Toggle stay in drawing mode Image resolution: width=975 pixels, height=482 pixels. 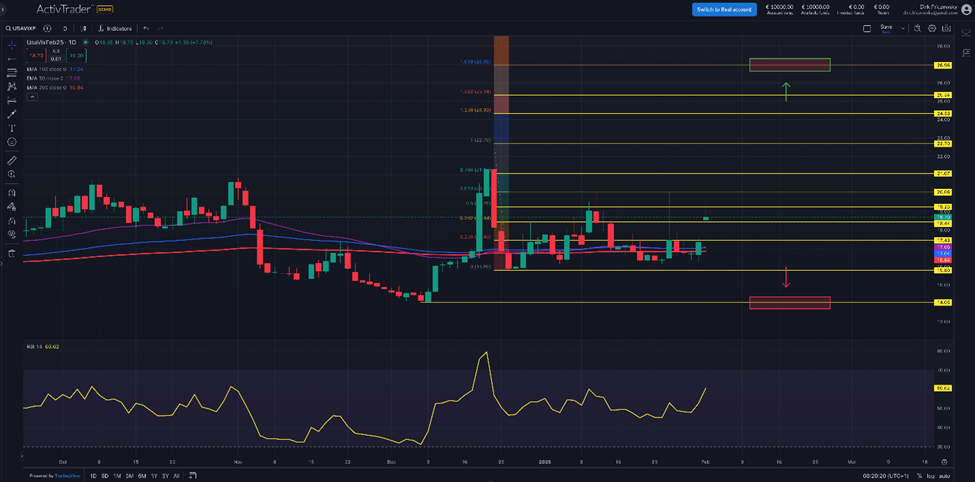tap(11, 206)
